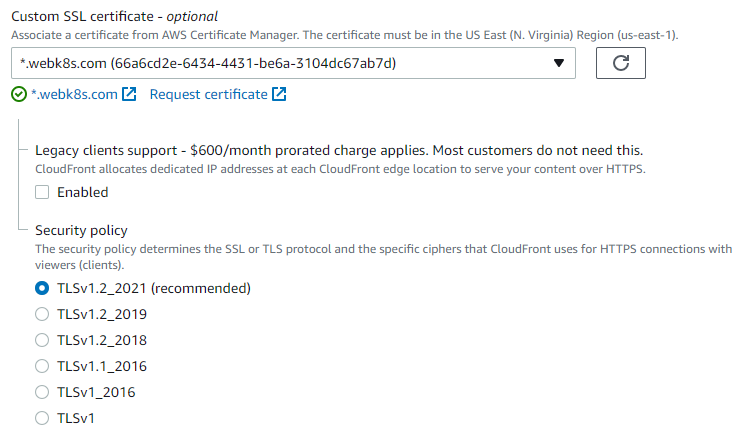Click the TLSv1.2_2021 (recommended) label text

pos(153,288)
